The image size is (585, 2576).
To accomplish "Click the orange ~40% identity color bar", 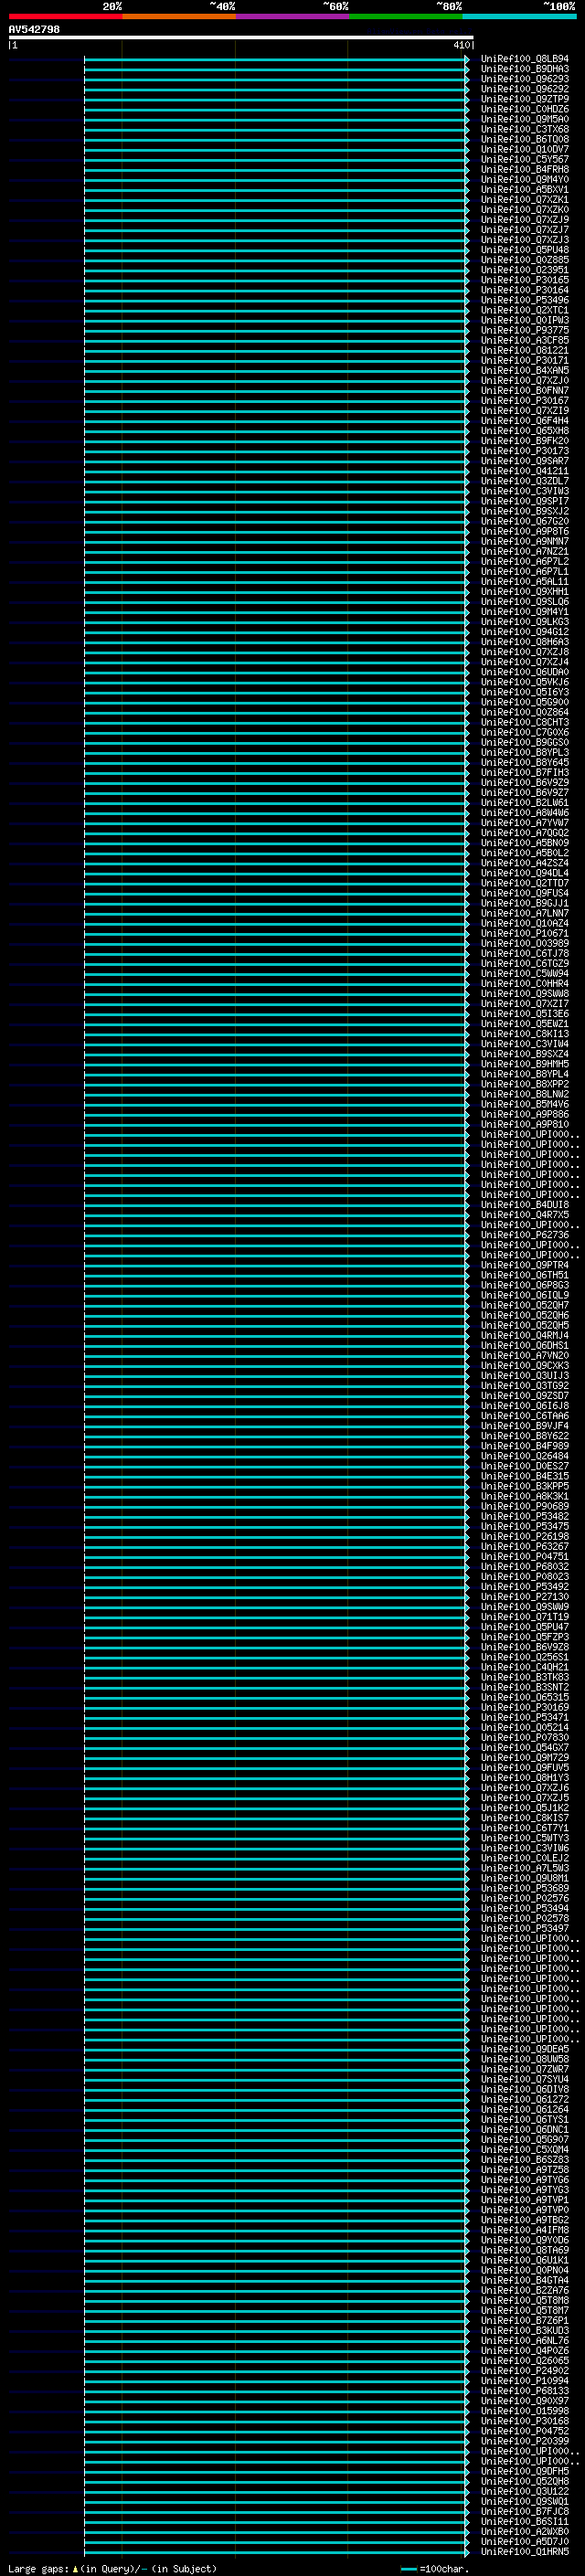I will 179,16.
